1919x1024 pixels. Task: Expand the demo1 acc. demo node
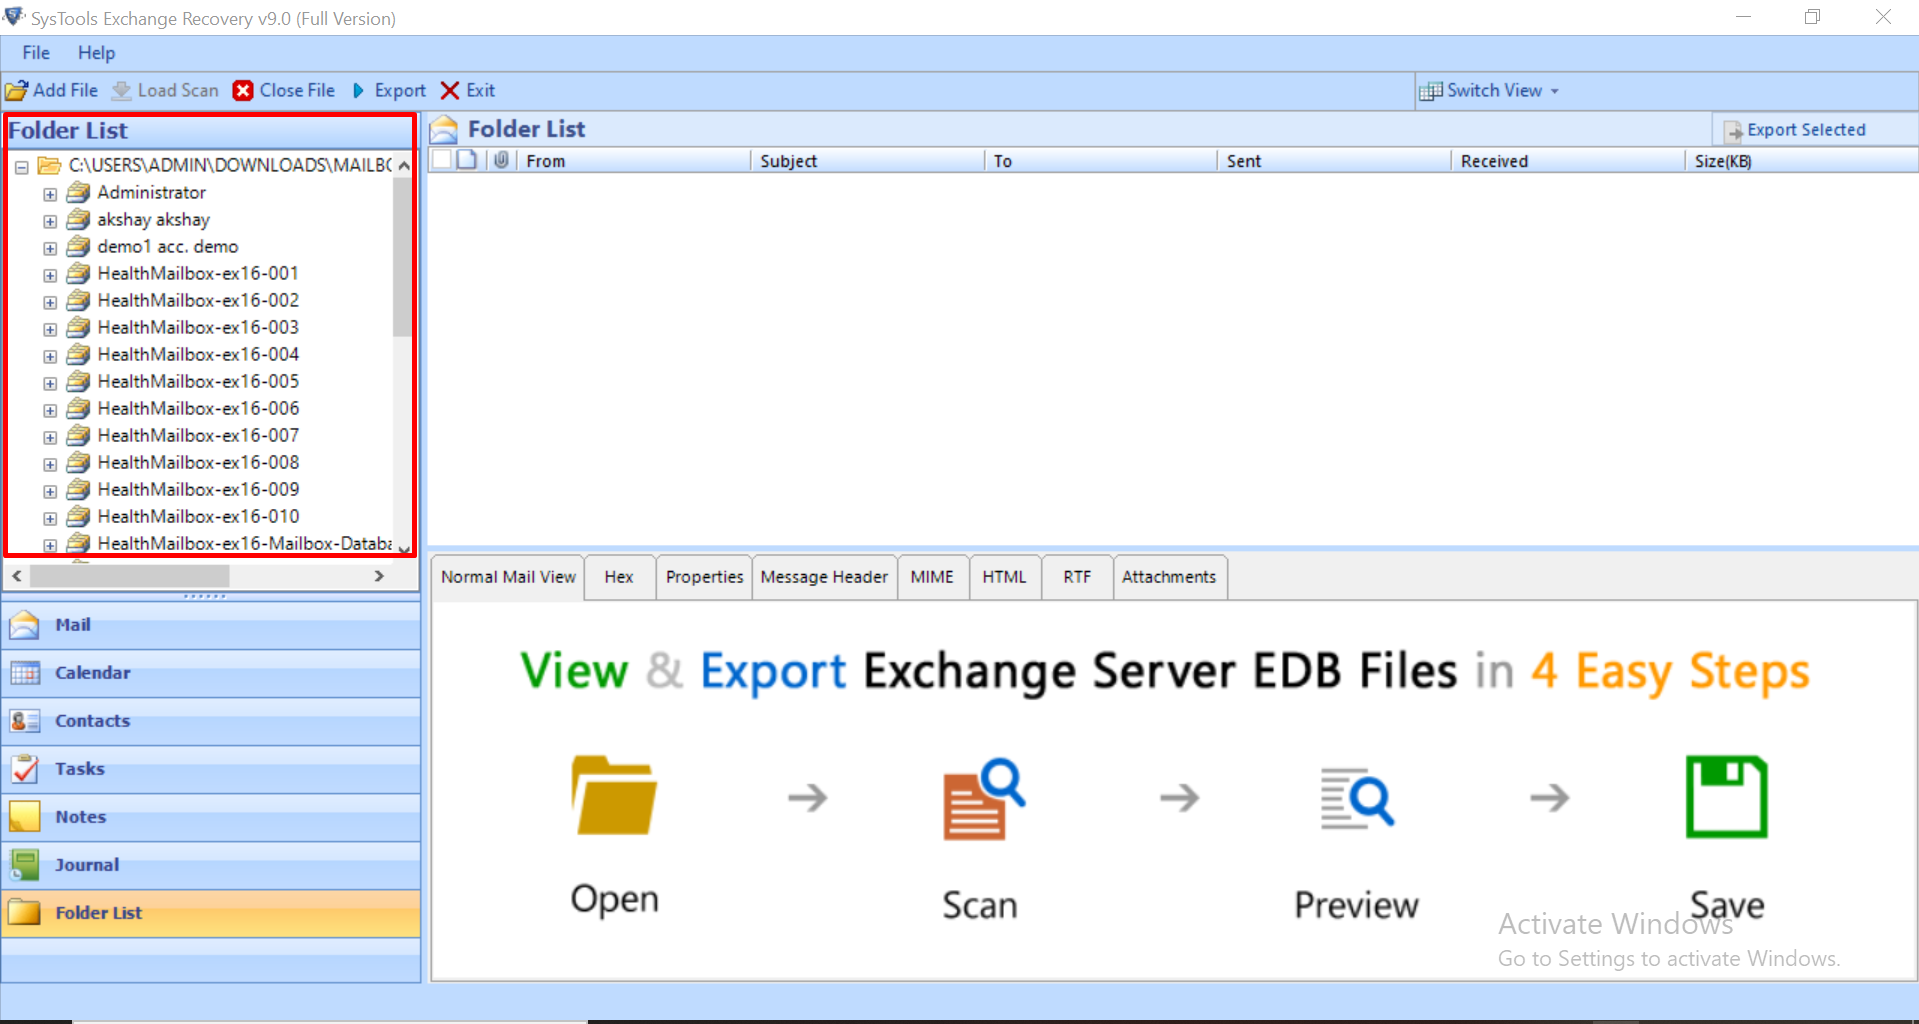(50, 248)
